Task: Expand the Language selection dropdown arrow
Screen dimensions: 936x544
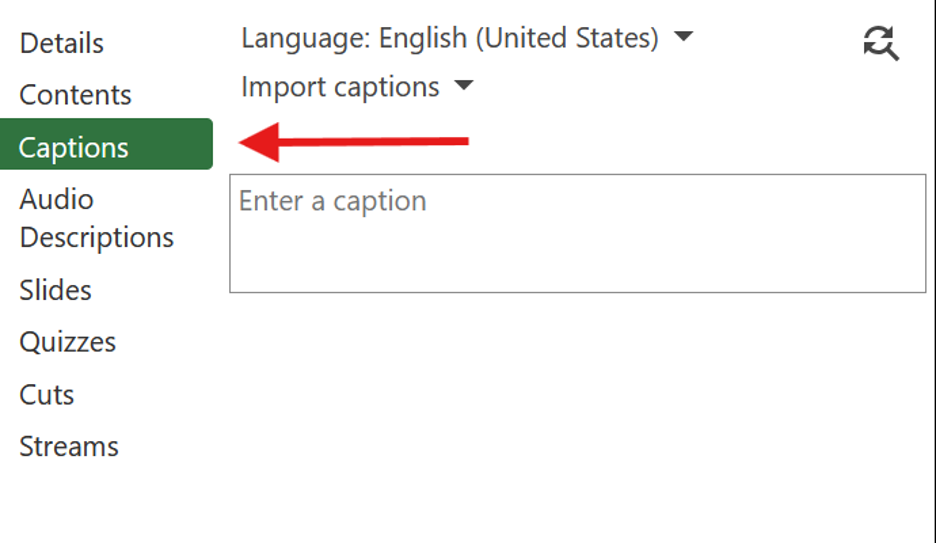Action: pyautogui.click(x=683, y=37)
